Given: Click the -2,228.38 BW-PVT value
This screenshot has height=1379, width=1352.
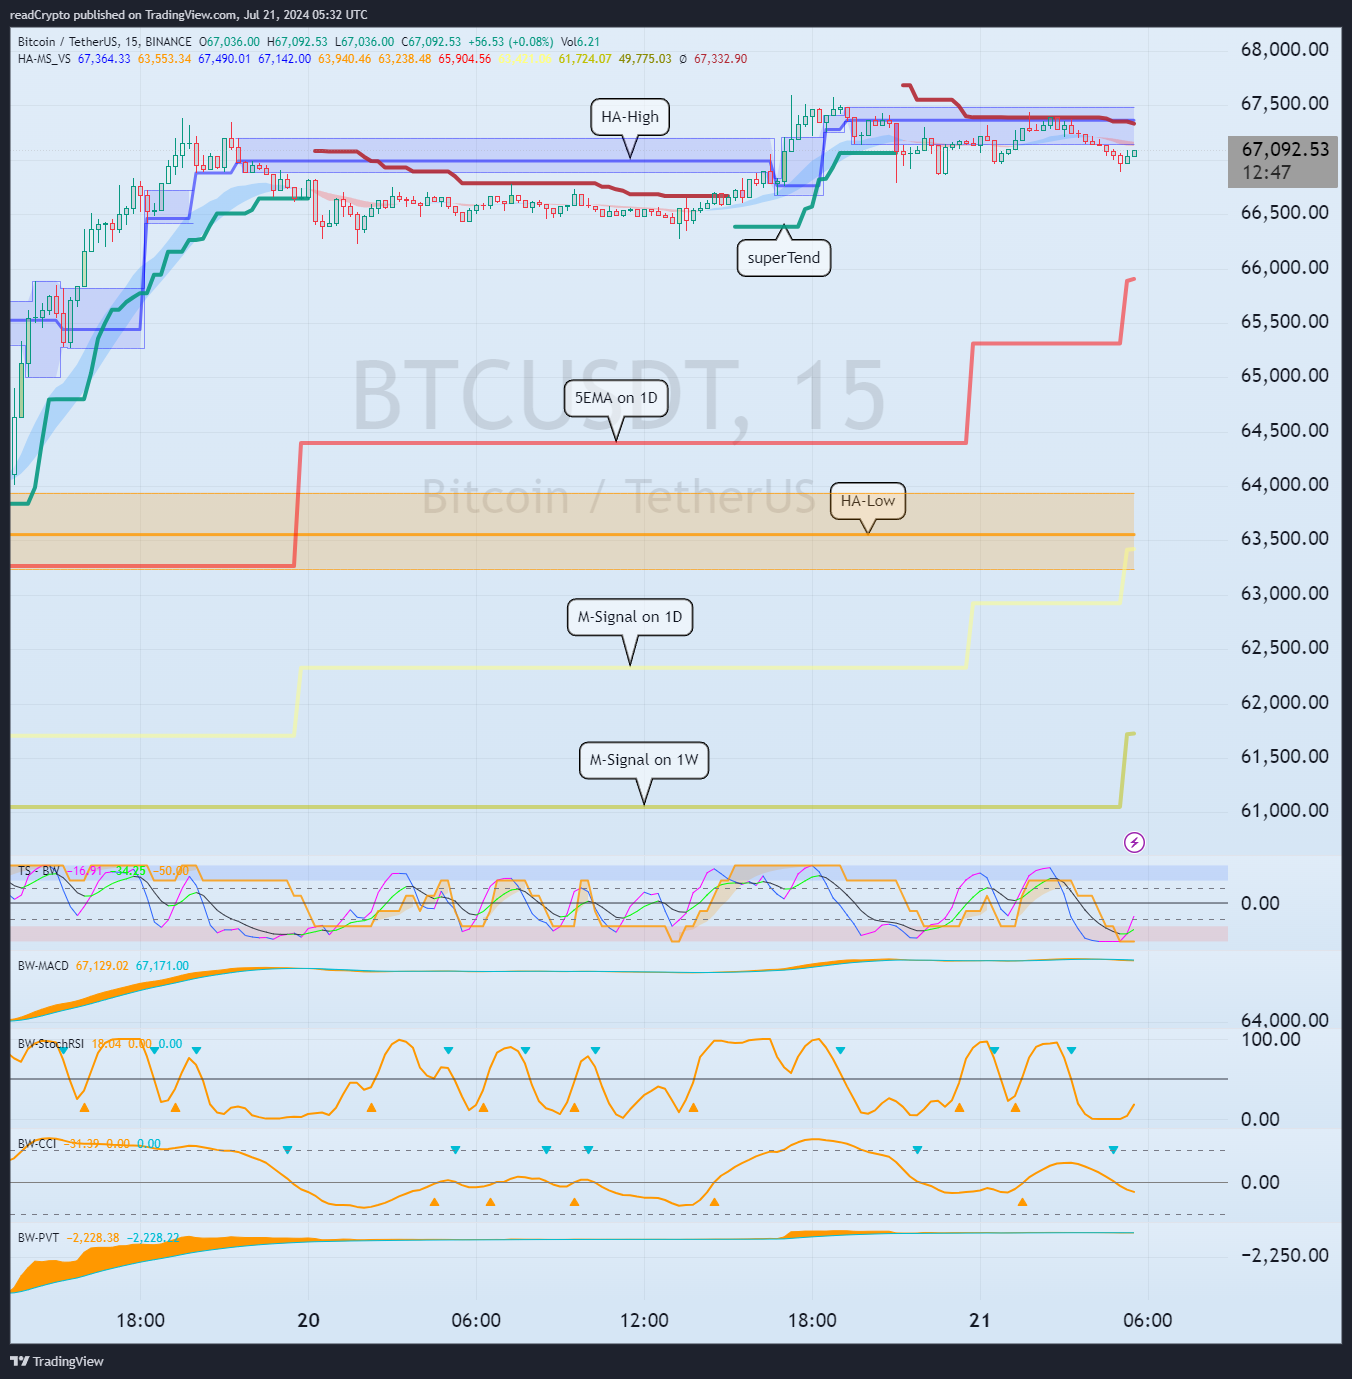Looking at the screenshot, I should [x=93, y=1238].
